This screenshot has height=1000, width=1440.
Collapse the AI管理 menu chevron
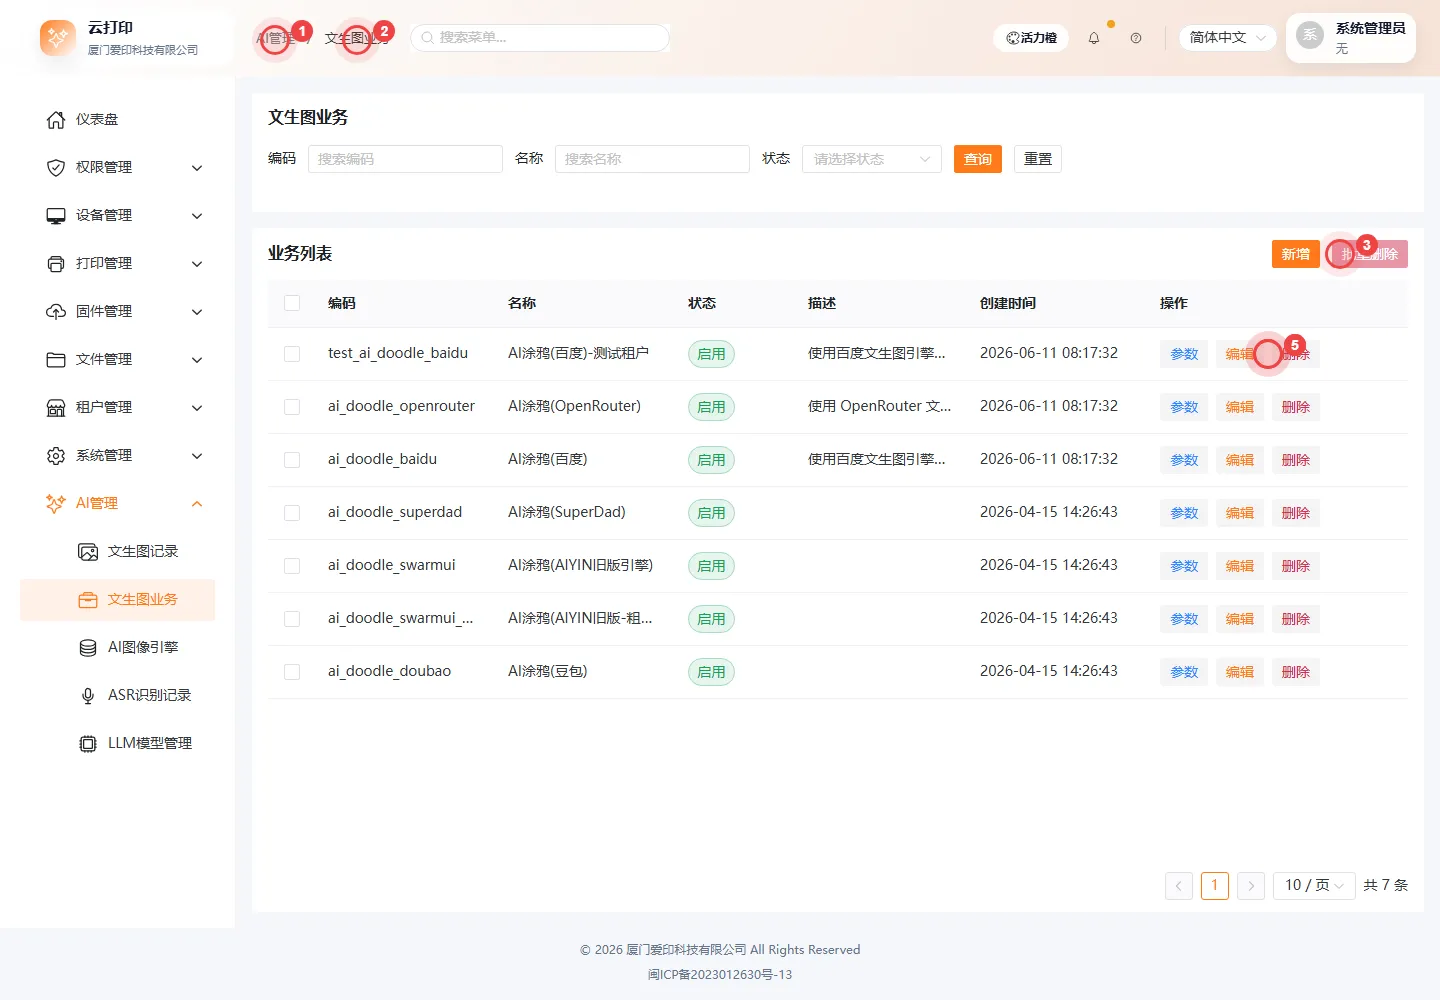coord(197,504)
